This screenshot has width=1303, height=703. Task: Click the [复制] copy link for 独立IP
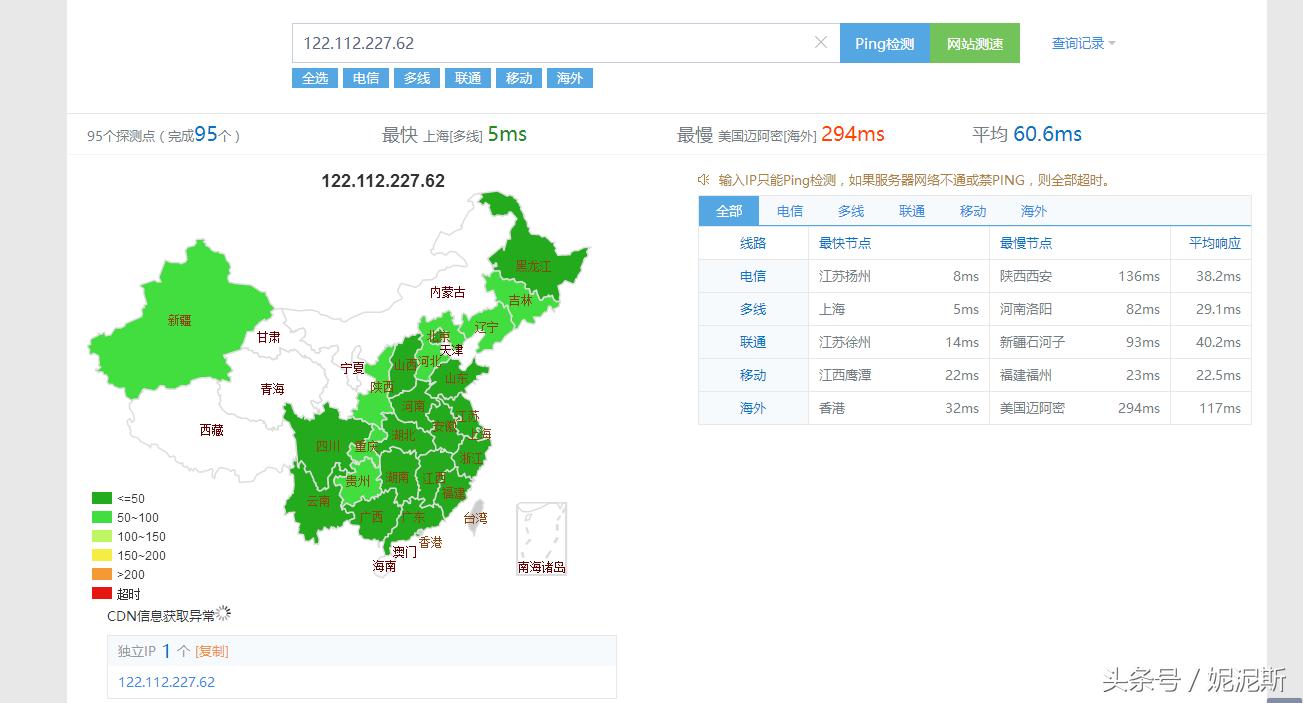coord(212,650)
